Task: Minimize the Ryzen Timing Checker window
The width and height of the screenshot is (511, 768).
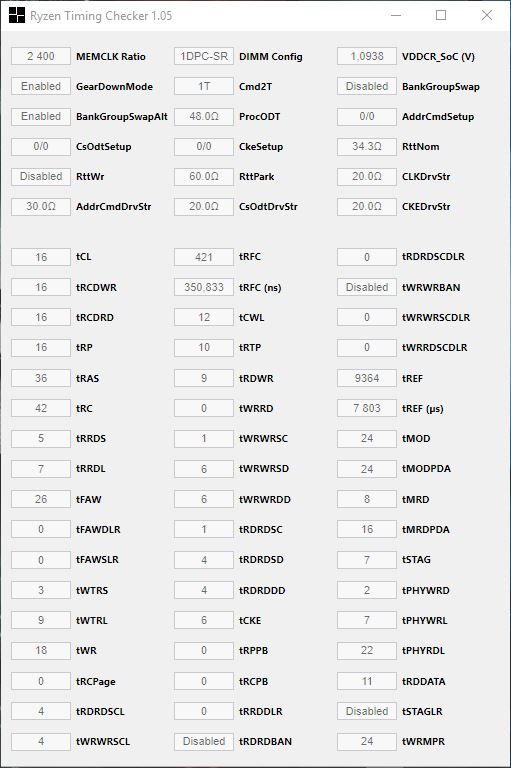Action: (x=396, y=16)
